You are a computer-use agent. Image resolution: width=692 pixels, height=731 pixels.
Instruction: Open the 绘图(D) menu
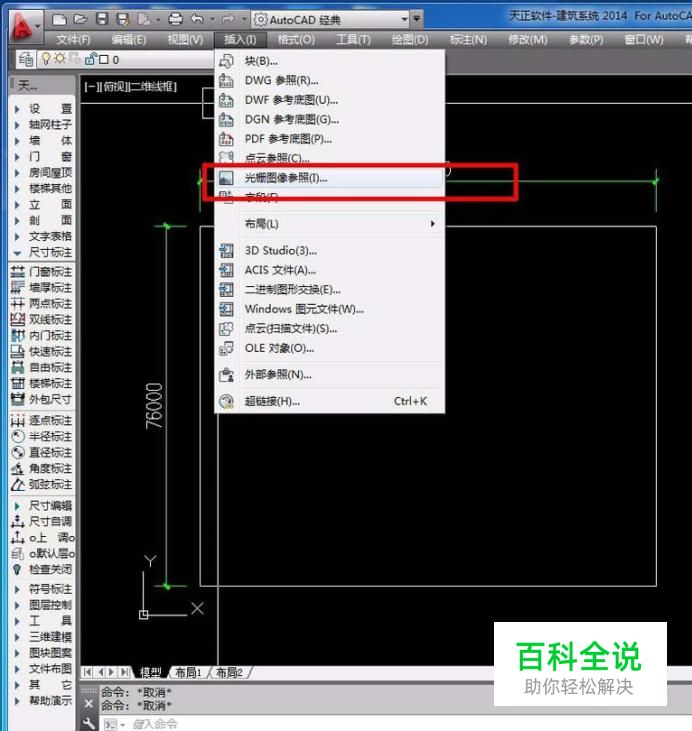[x=410, y=40]
